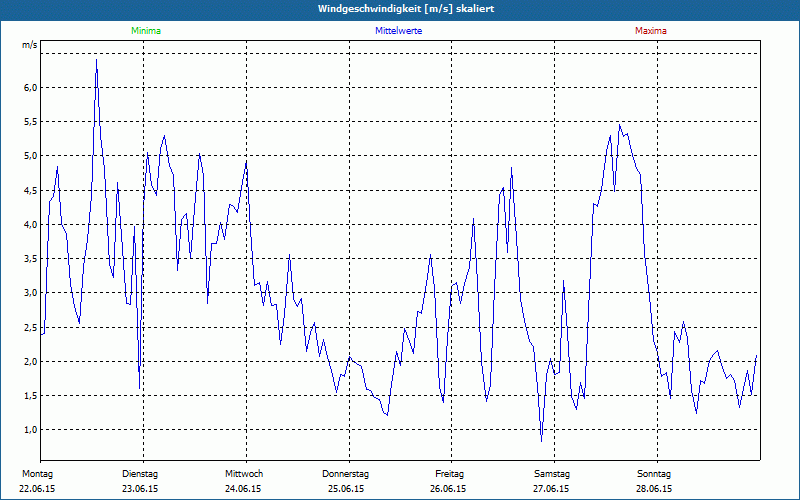Click the Sonntag day label
800x500 pixels.
[x=654, y=474]
